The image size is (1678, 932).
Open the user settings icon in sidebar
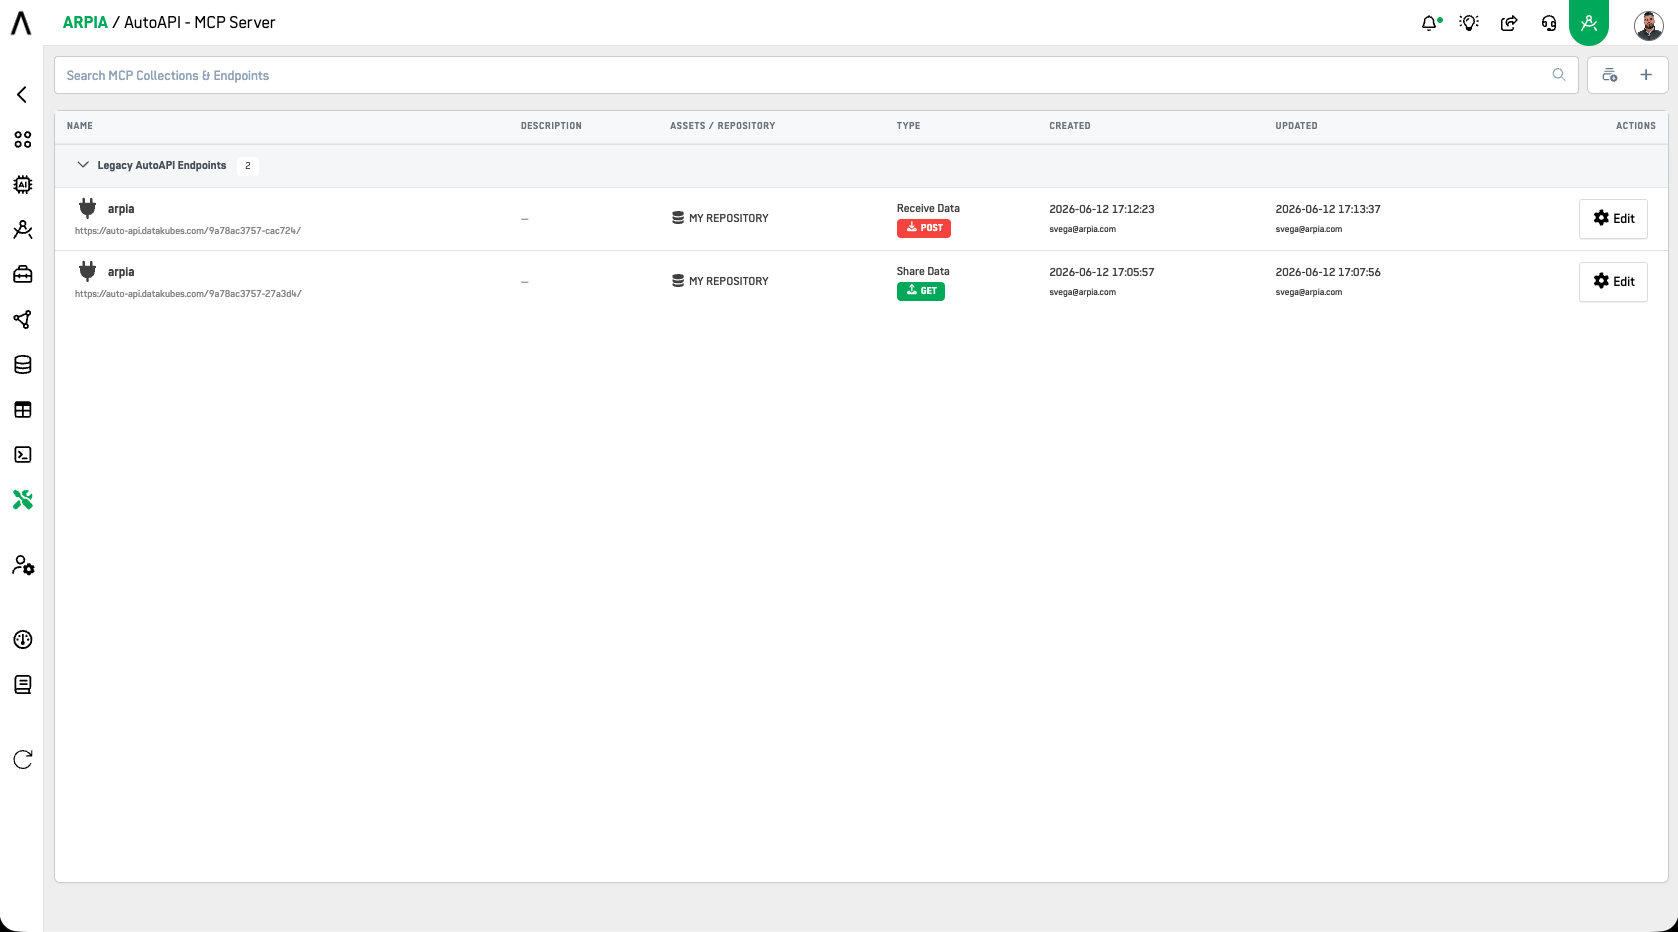click(23, 566)
